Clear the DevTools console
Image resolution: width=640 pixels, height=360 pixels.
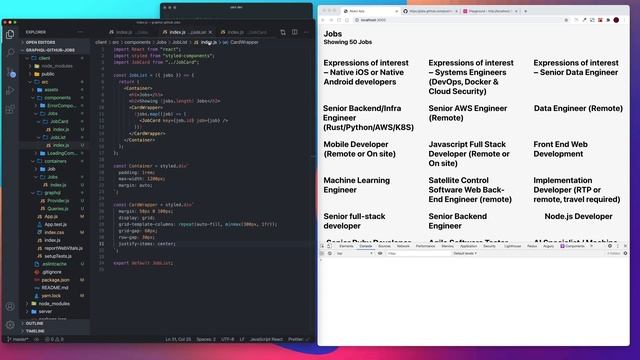pyautogui.click(x=330, y=253)
